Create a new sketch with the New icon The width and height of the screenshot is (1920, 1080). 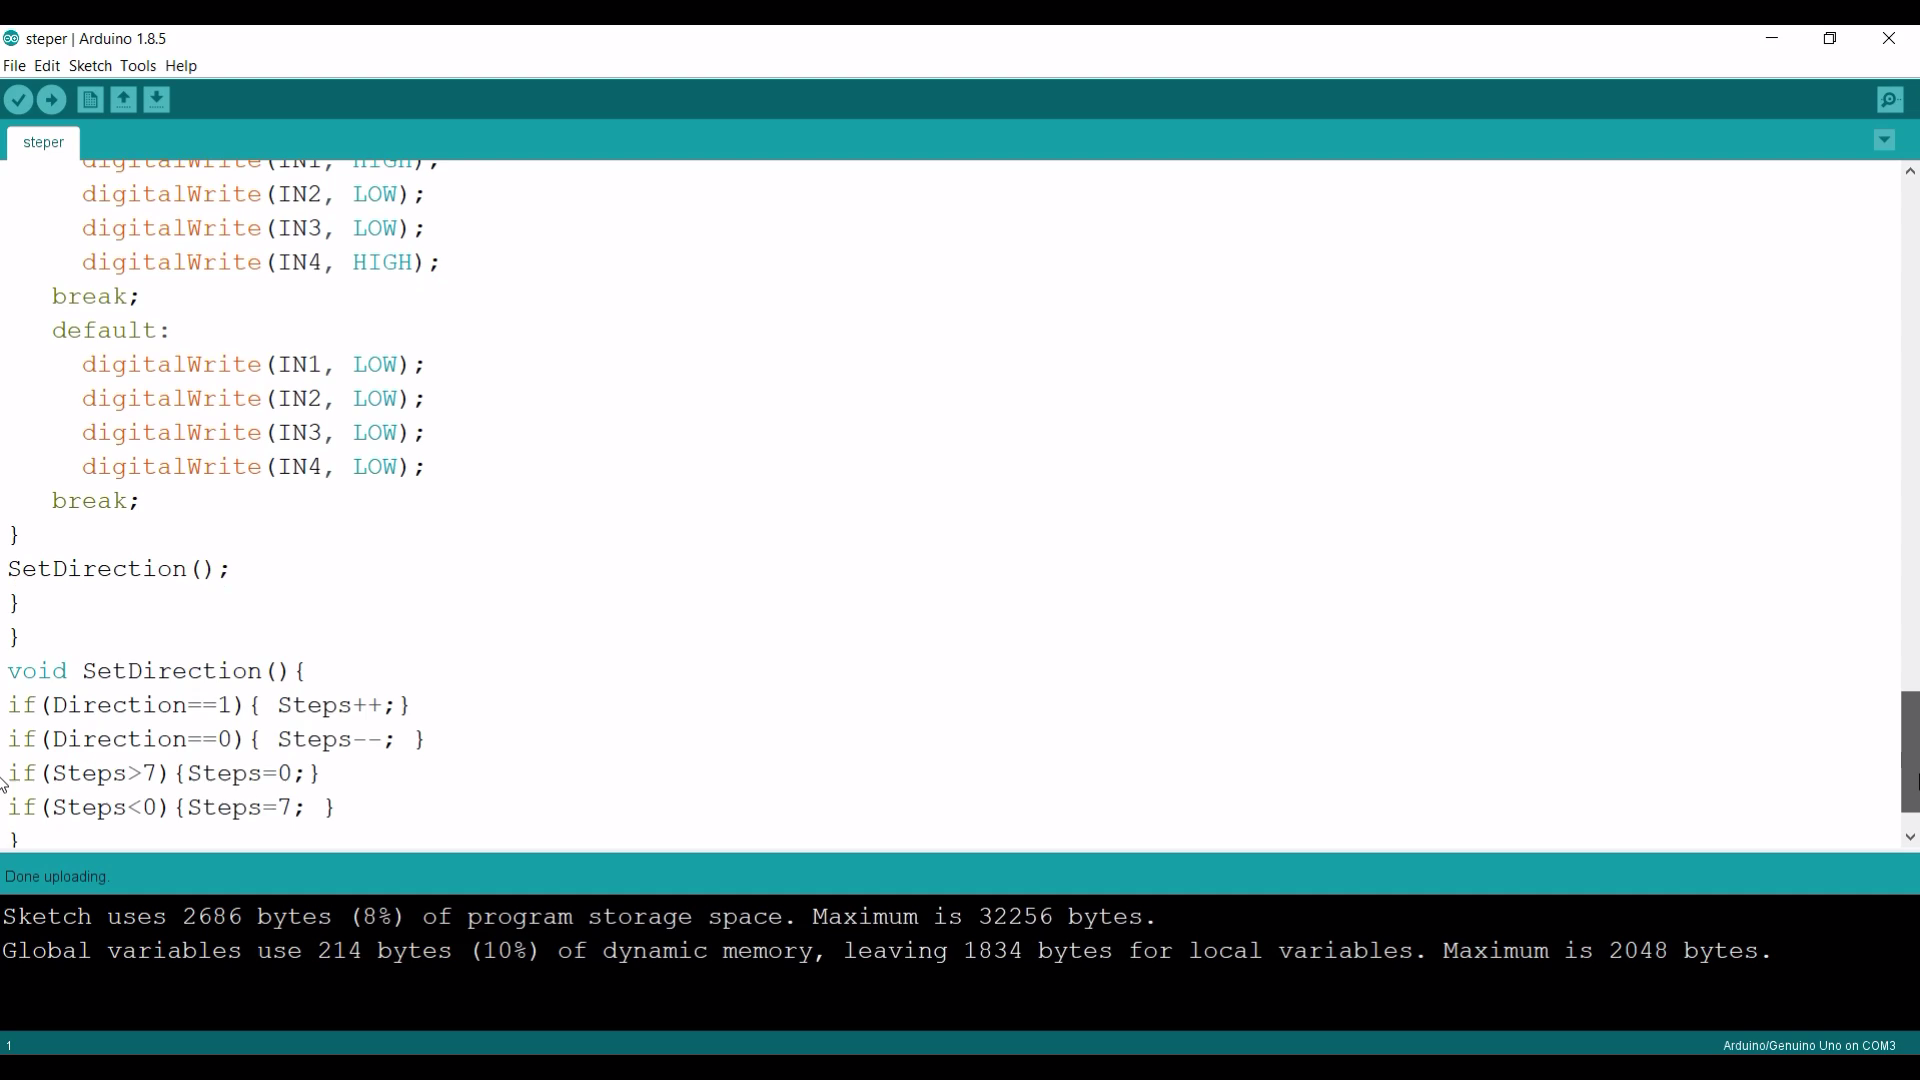pos(90,100)
